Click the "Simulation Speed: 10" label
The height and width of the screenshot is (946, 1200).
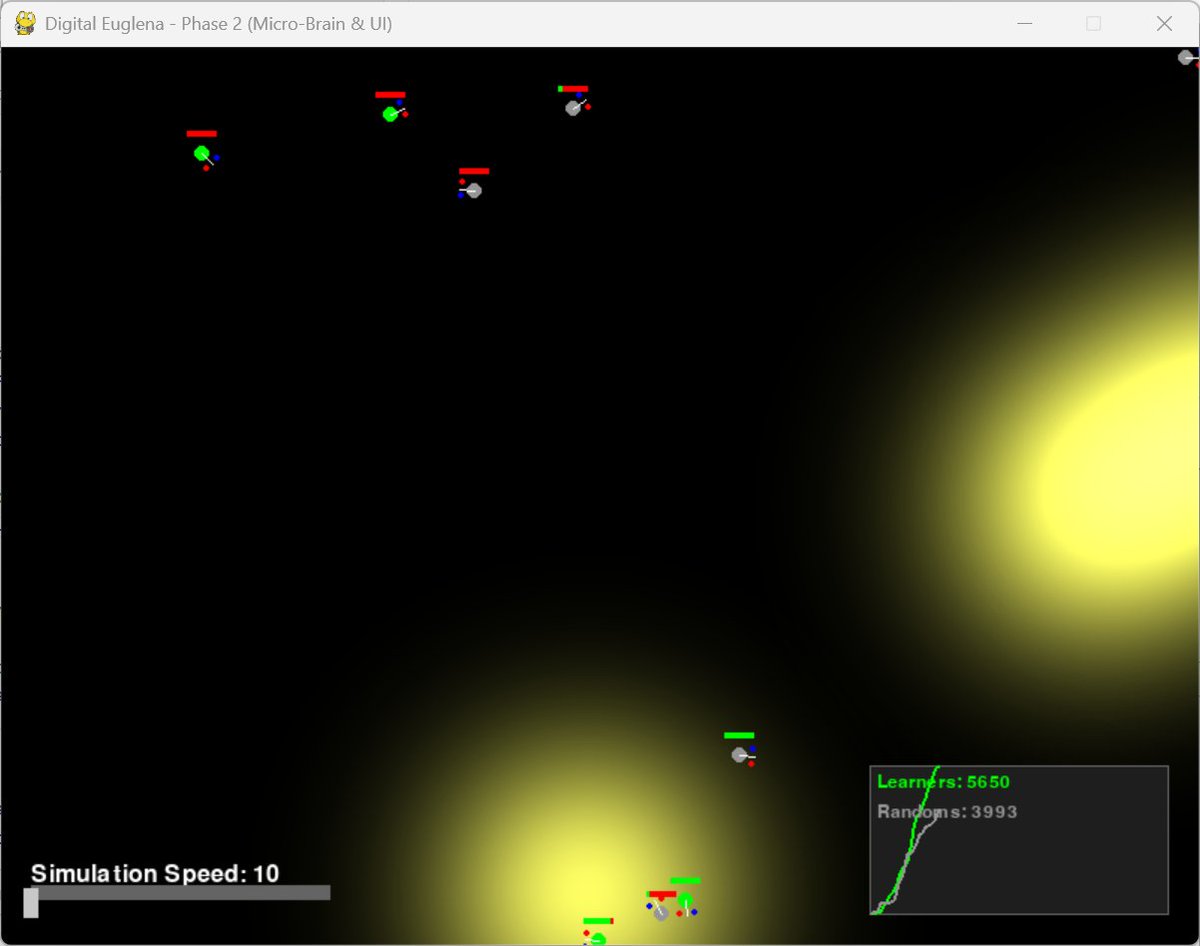tap(155, 873)
